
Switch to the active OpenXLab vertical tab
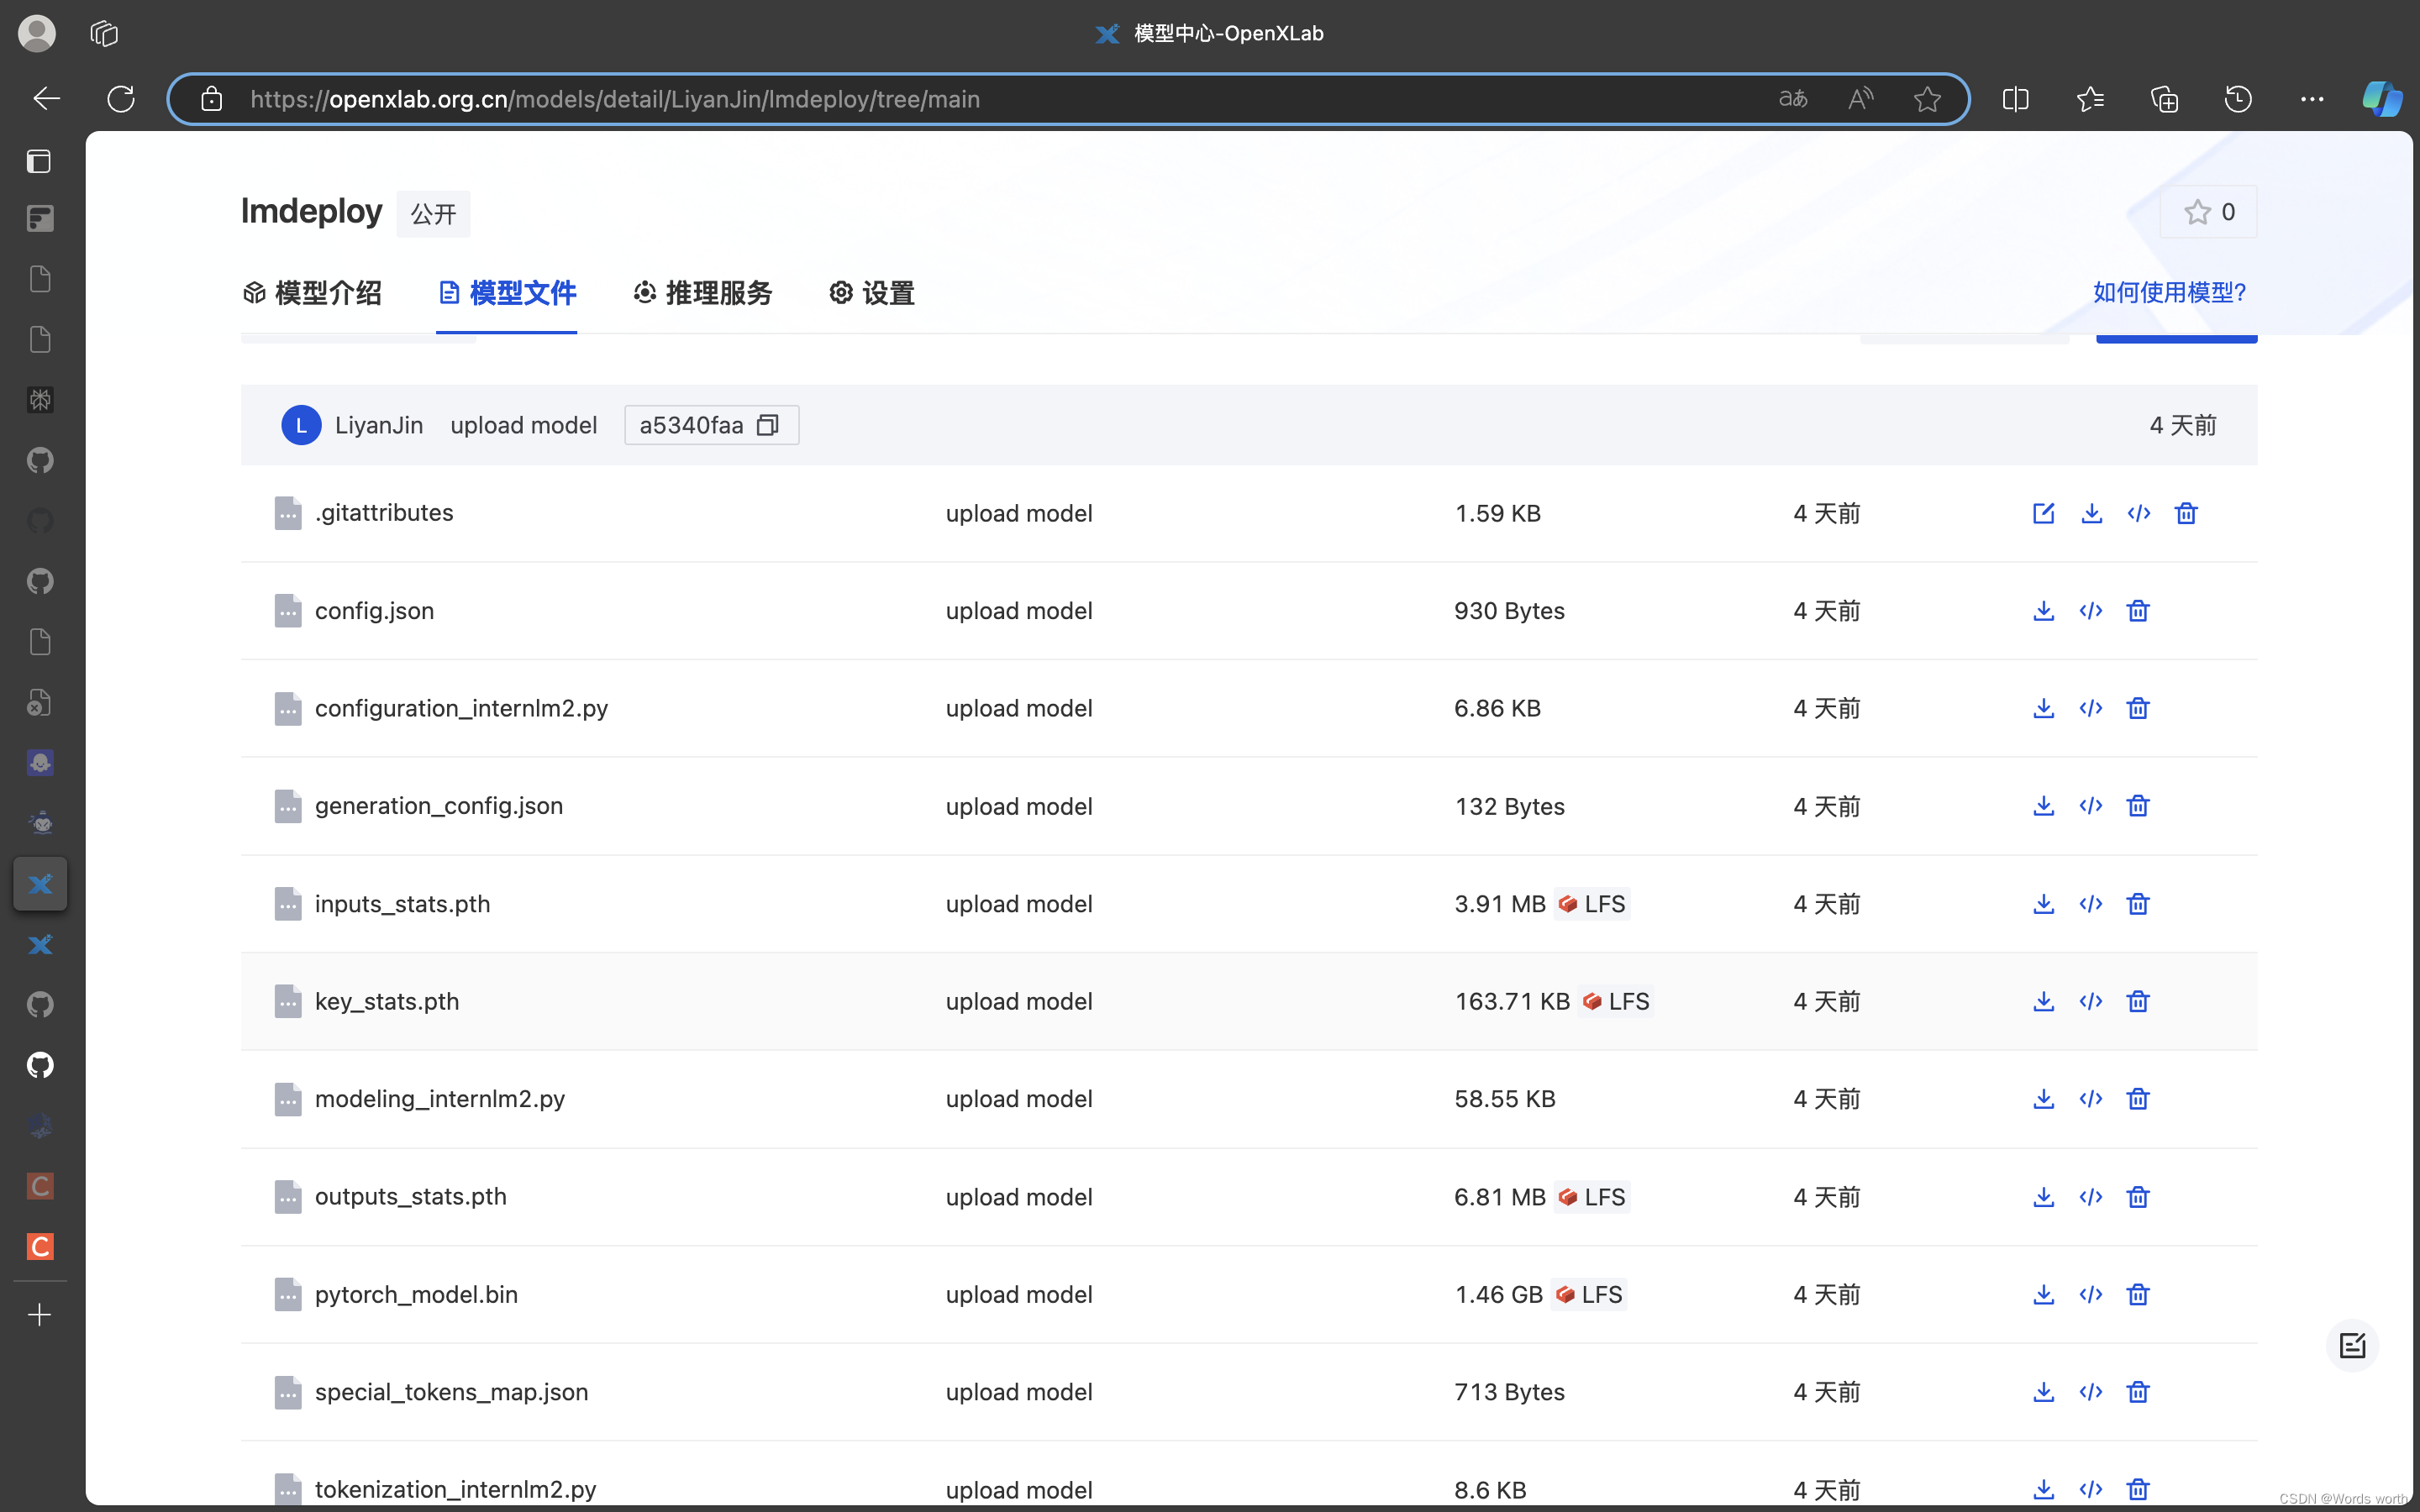[x=40, y=884]
